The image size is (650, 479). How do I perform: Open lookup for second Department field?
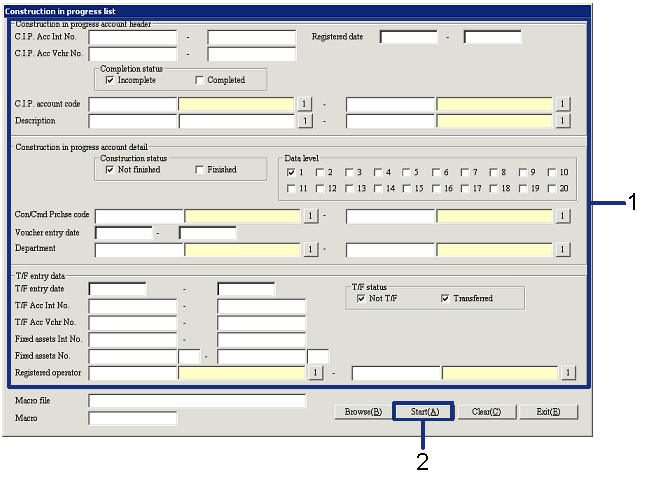(x=563, y=249)
